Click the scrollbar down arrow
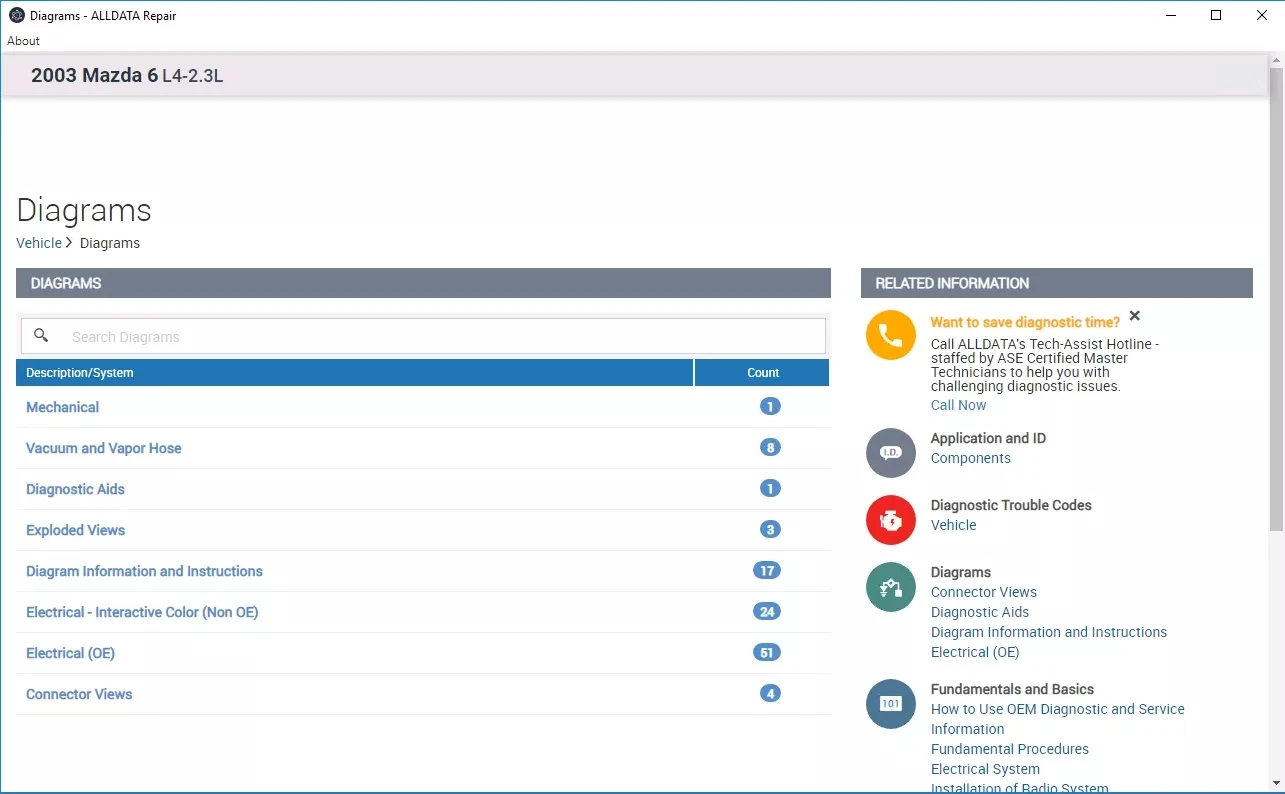Viewport: 1285px width, 794px height. point(1275,783)
